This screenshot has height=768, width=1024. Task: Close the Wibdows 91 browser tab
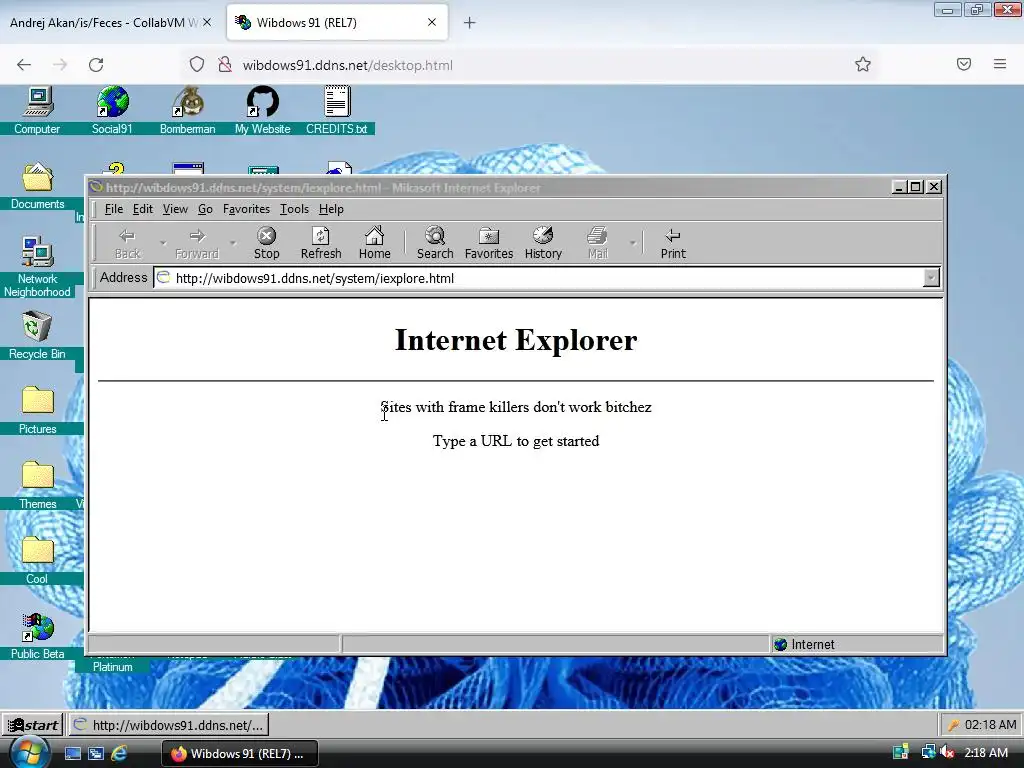pyautogui.click(x=432, y=22)
